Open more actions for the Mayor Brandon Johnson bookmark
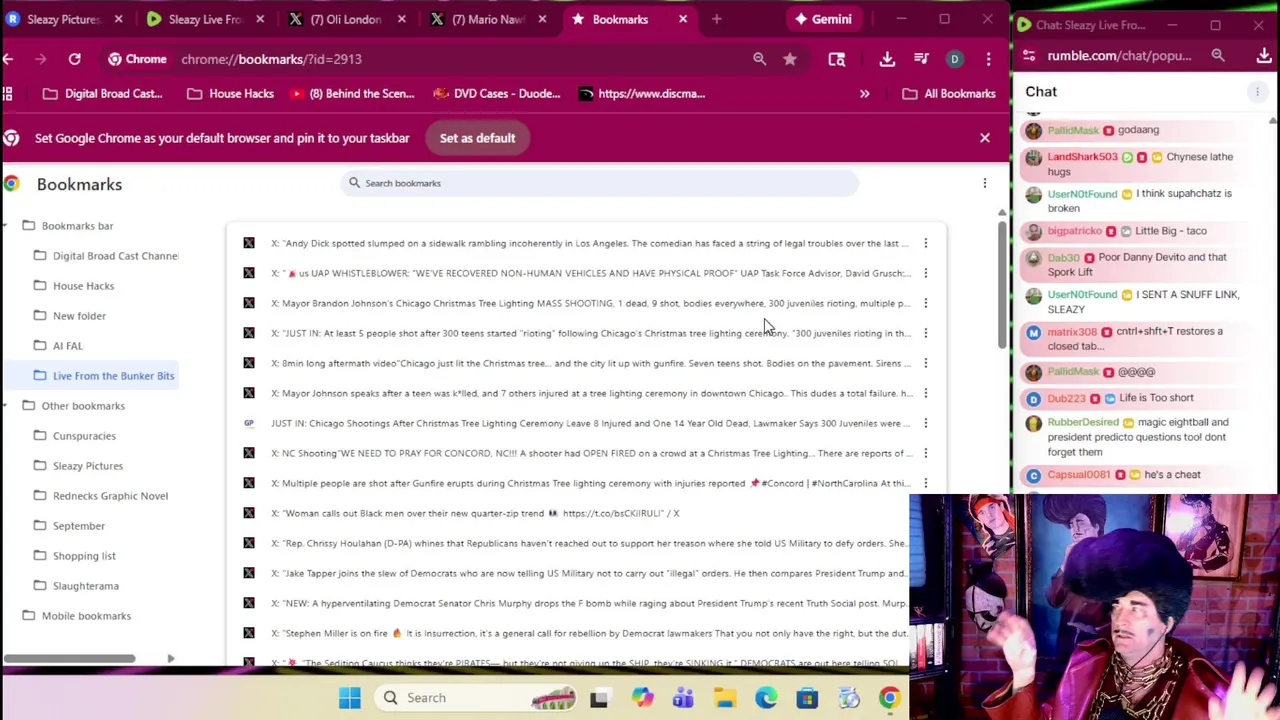Viewport: 1280px width, 720px height. click(x=925, y=303)
